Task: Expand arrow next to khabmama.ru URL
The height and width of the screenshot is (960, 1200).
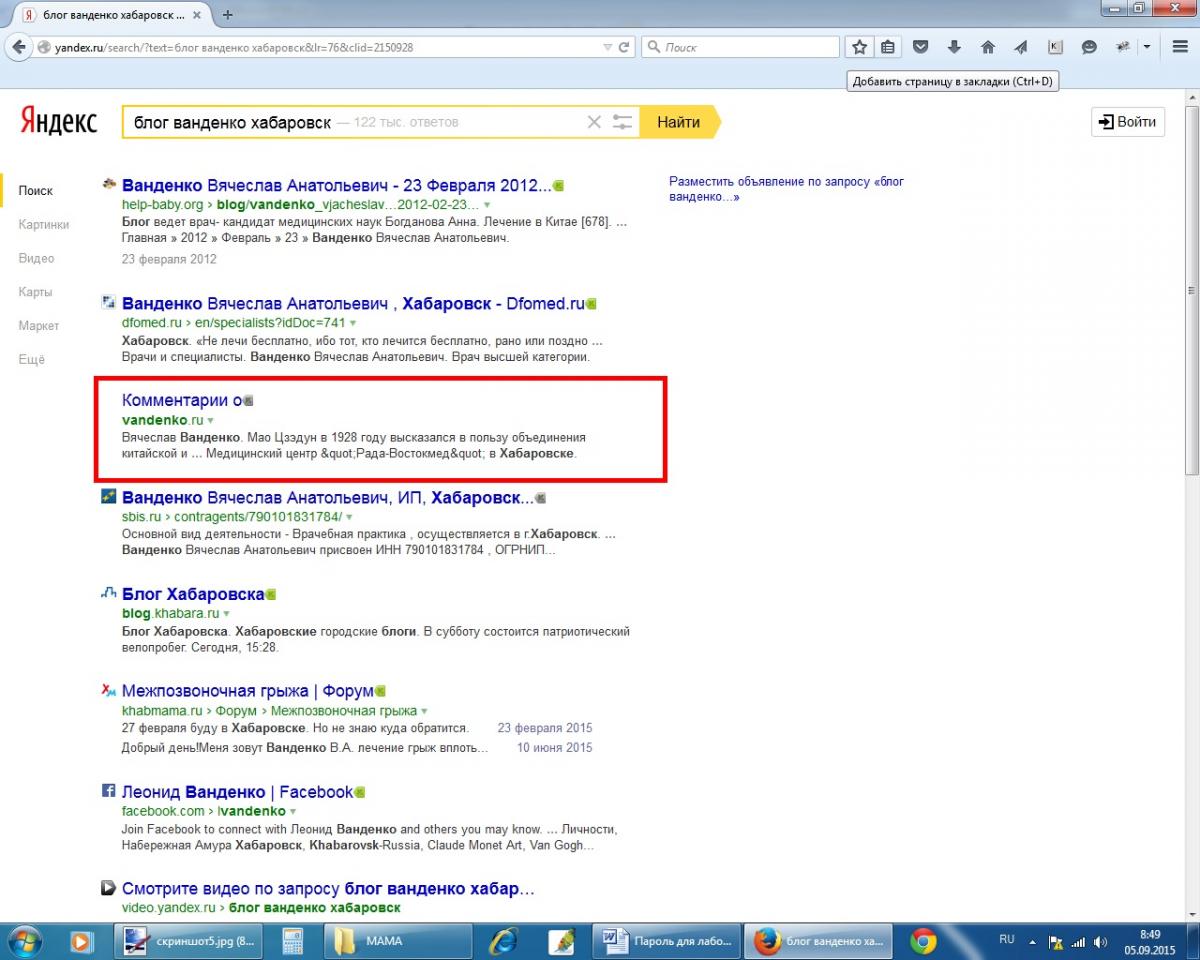Action: 425,712
